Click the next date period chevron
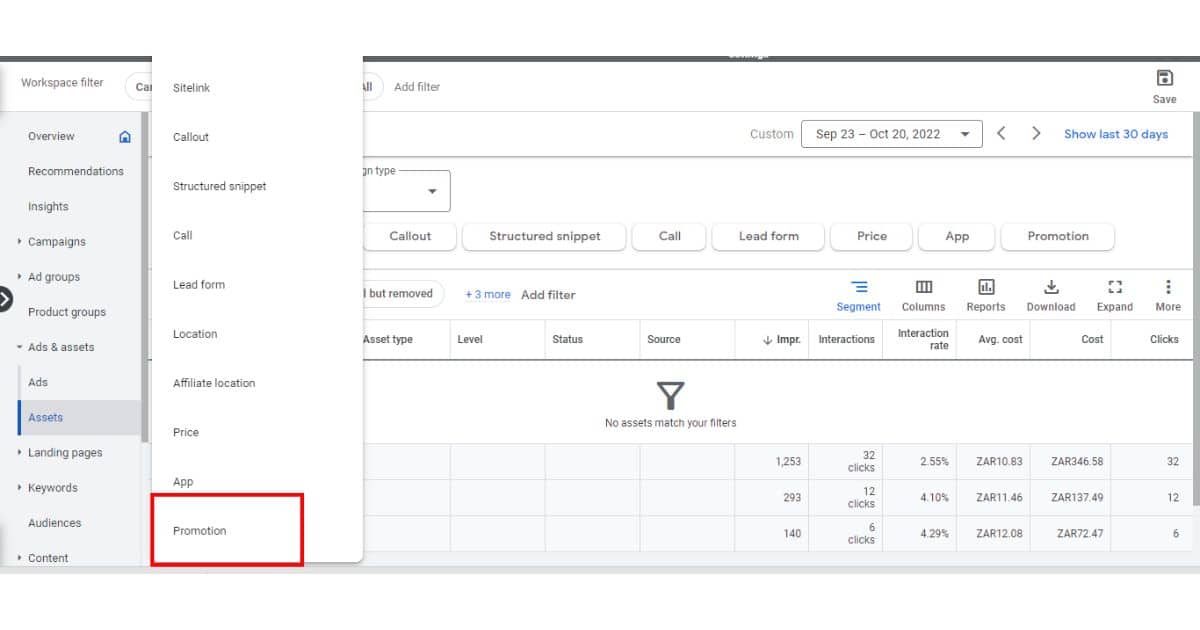This screenshot has height=630, width=1200. (1036, 132)
